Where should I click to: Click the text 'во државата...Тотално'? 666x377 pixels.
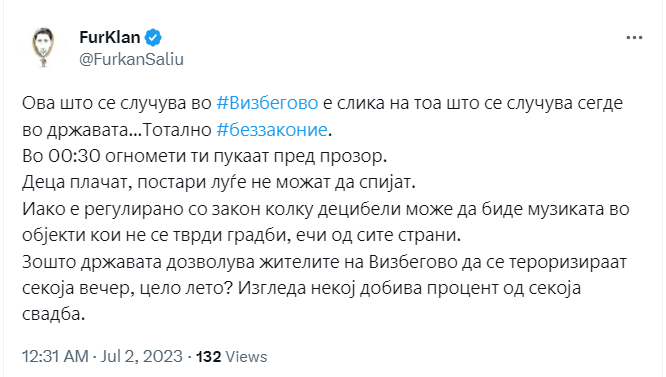[x=116, y=130]
